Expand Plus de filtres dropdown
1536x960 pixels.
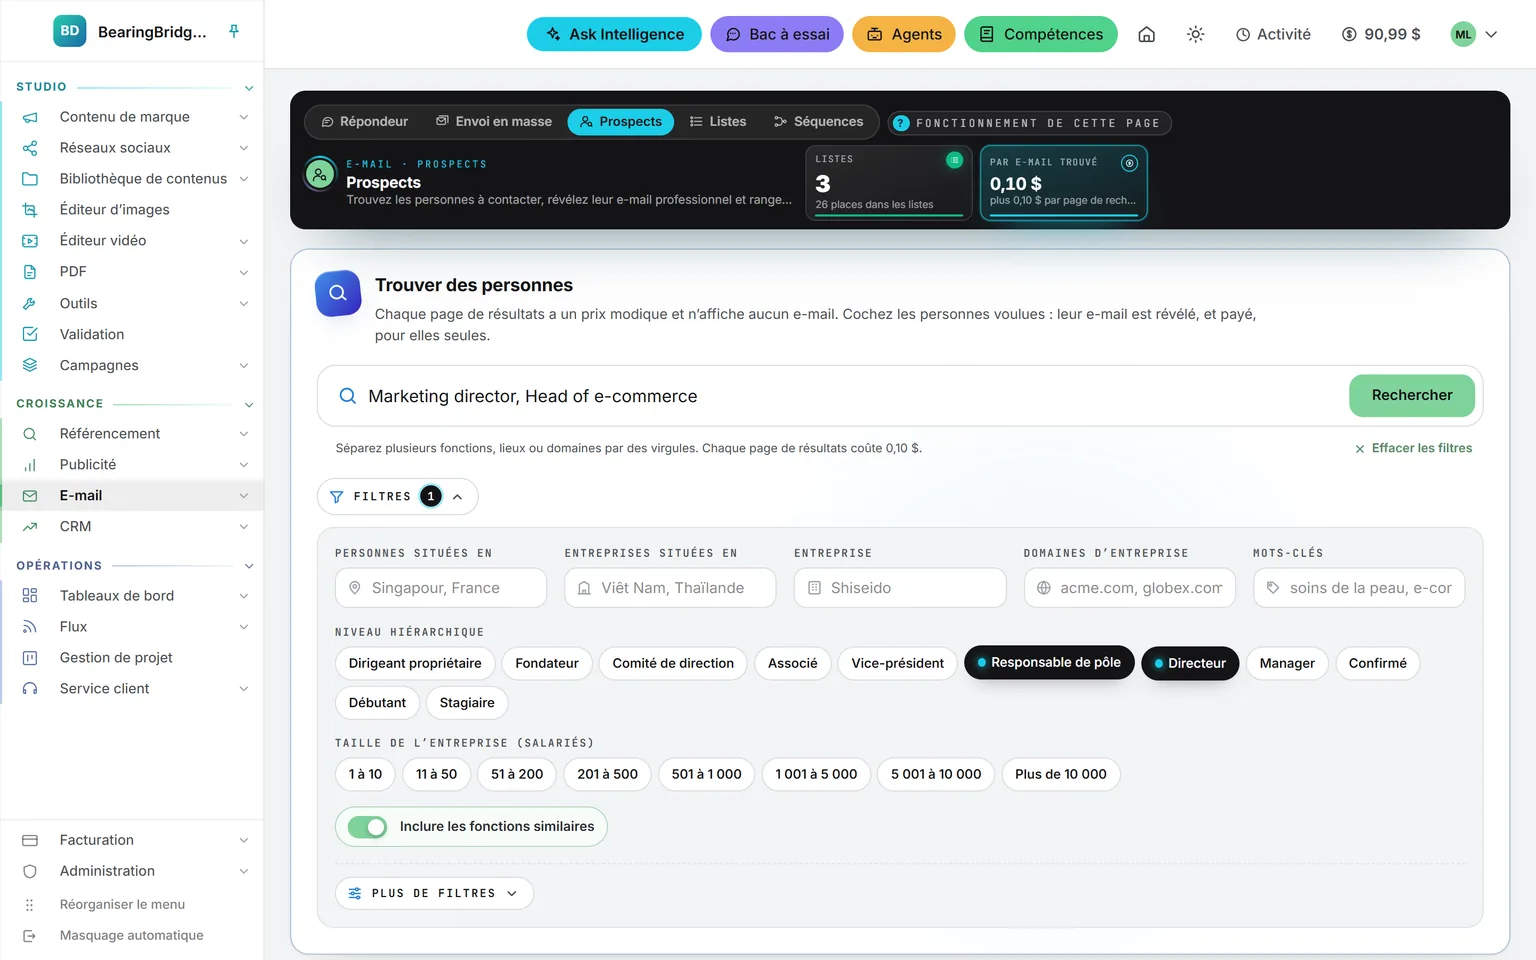coord(434,893)
